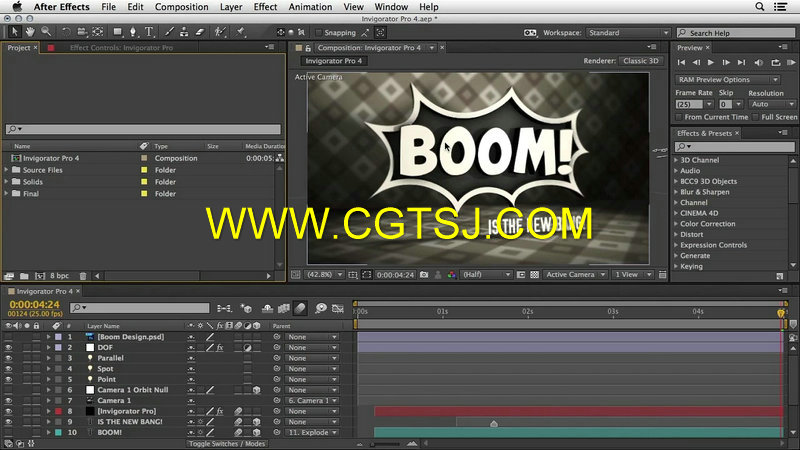Show channel and color management icon
The width and height of the screenshot is (800, 450).
452,274
